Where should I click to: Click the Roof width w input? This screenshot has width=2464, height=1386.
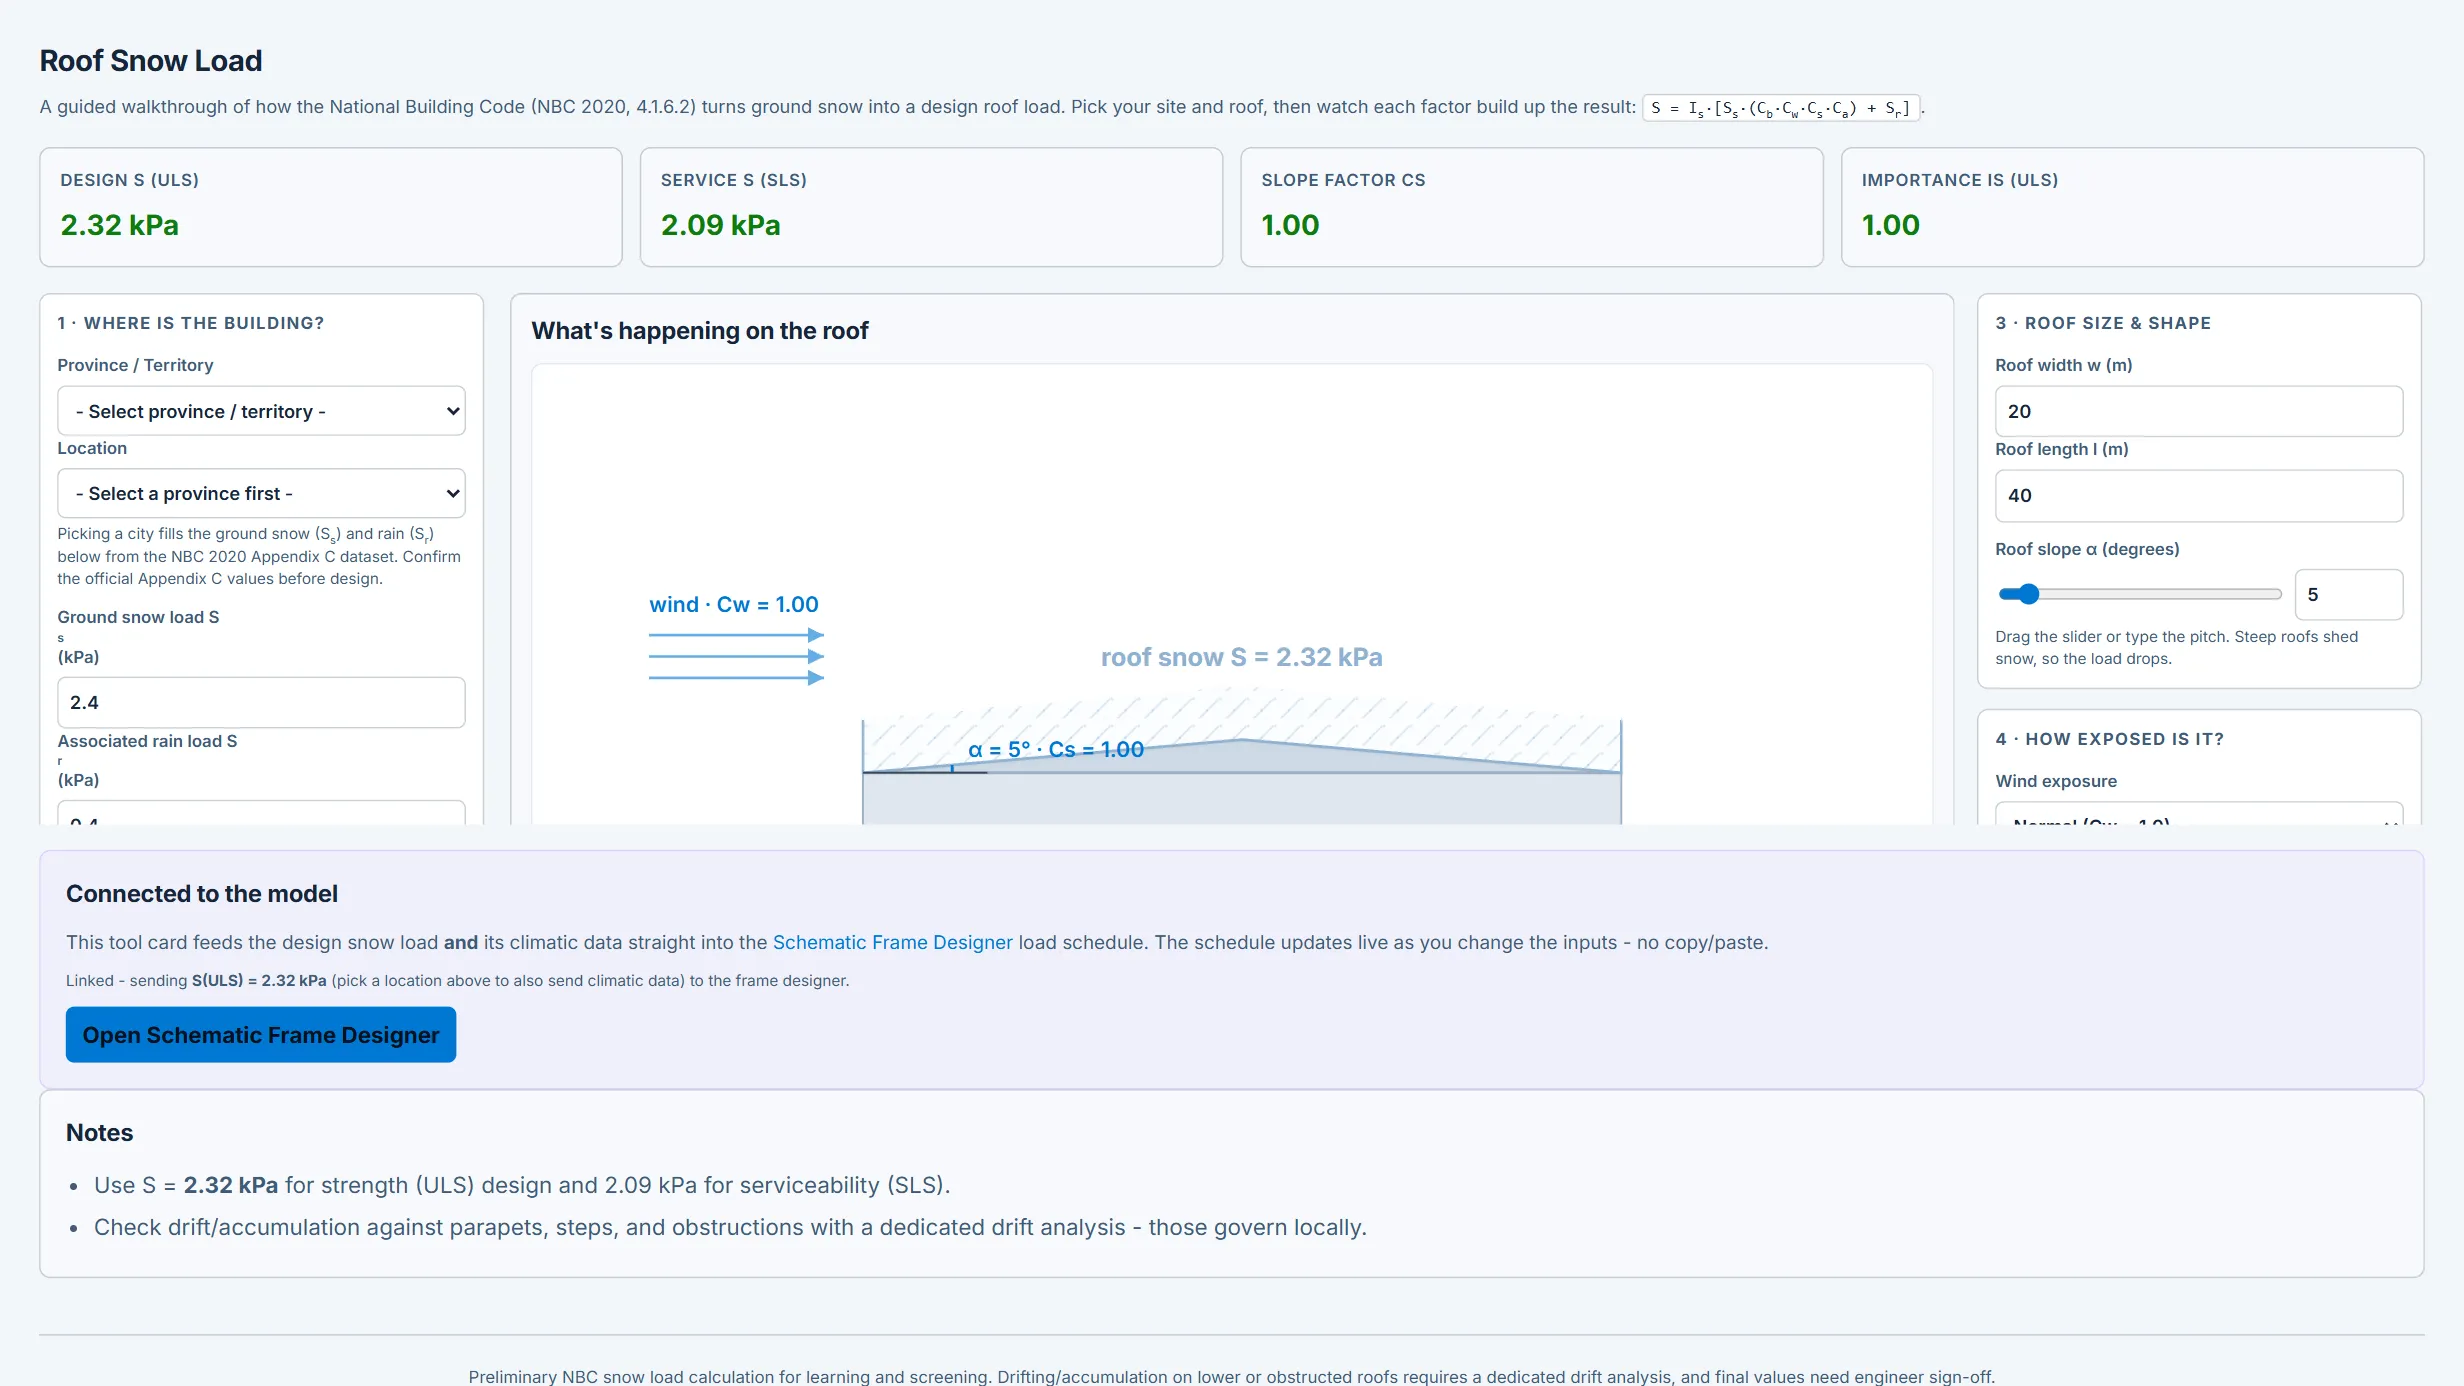point(2199,411)
